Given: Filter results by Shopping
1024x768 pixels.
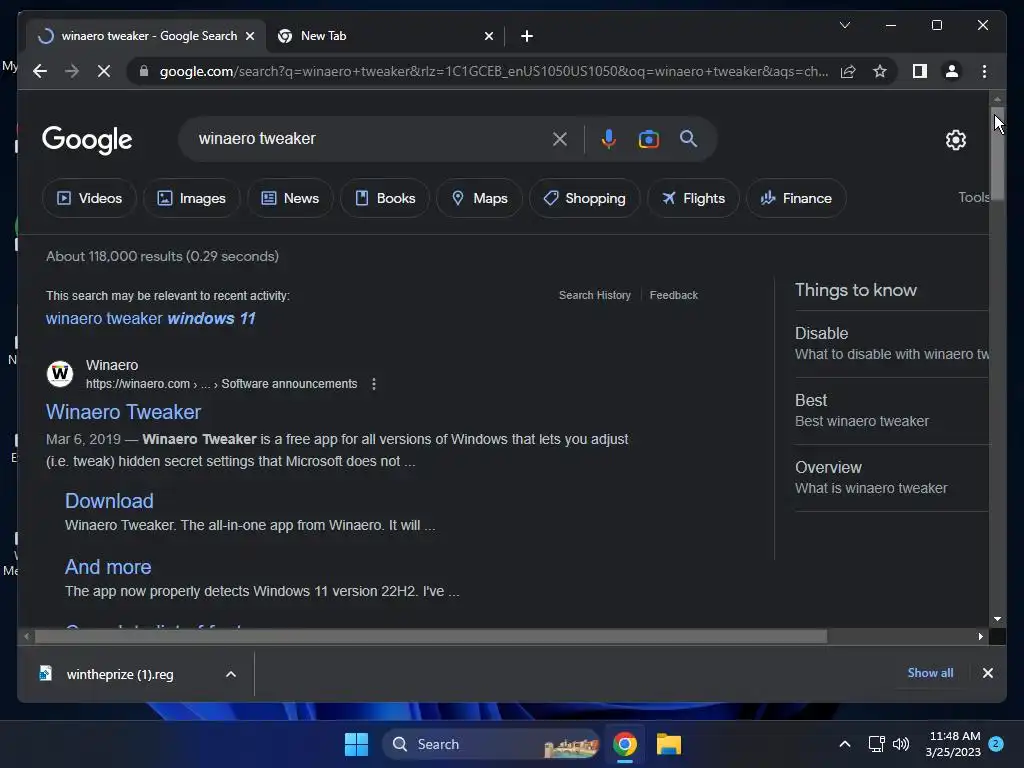Looking at the screenshot, I should [x=584, y=199].
